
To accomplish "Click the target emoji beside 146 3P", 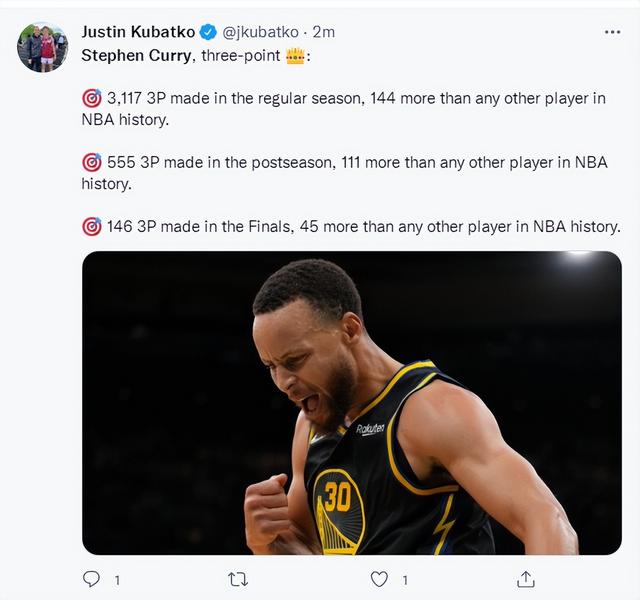I will click(x=91, y=227).
